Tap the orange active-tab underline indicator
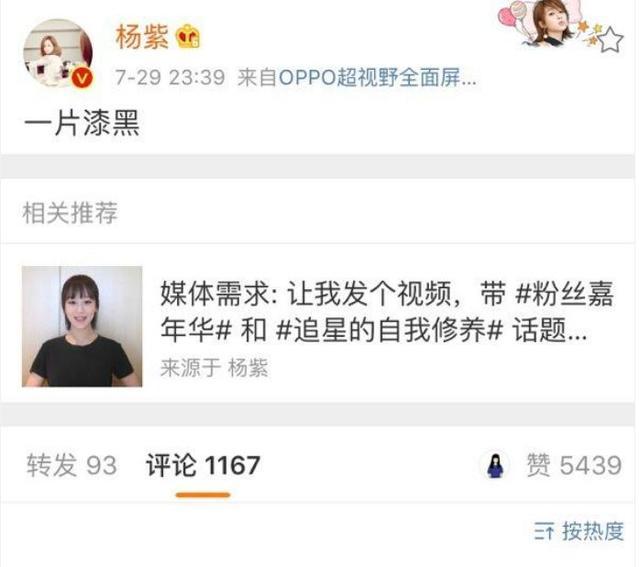The height and width of the screenshot is (567, 639). coord(203,495)
